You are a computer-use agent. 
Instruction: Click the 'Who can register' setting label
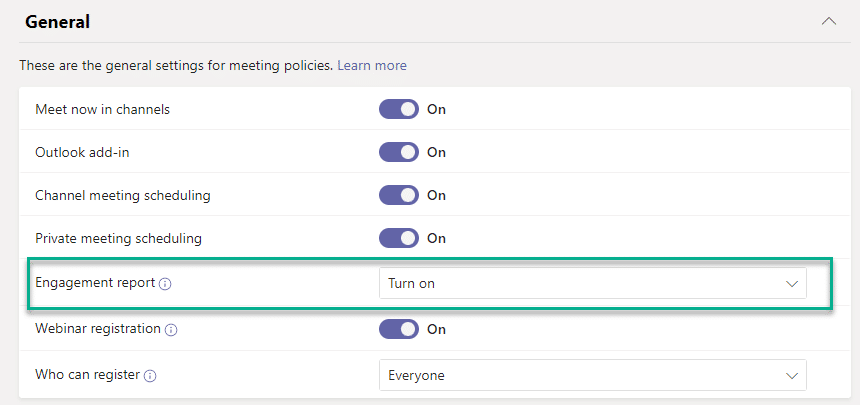(88, 375)
